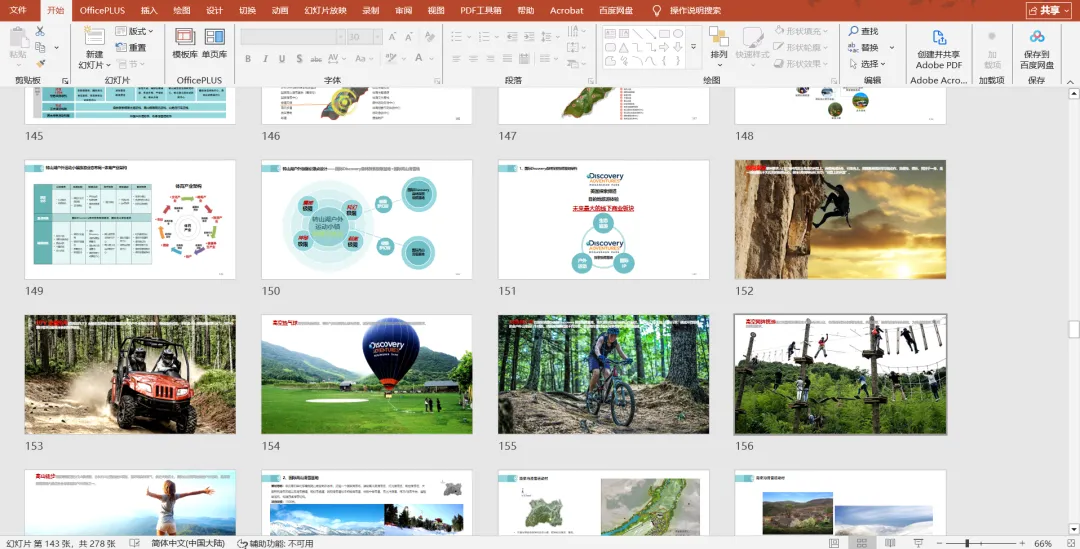Open the File (文件) menu
1080x549 pixels.
(x=18, y=10)
